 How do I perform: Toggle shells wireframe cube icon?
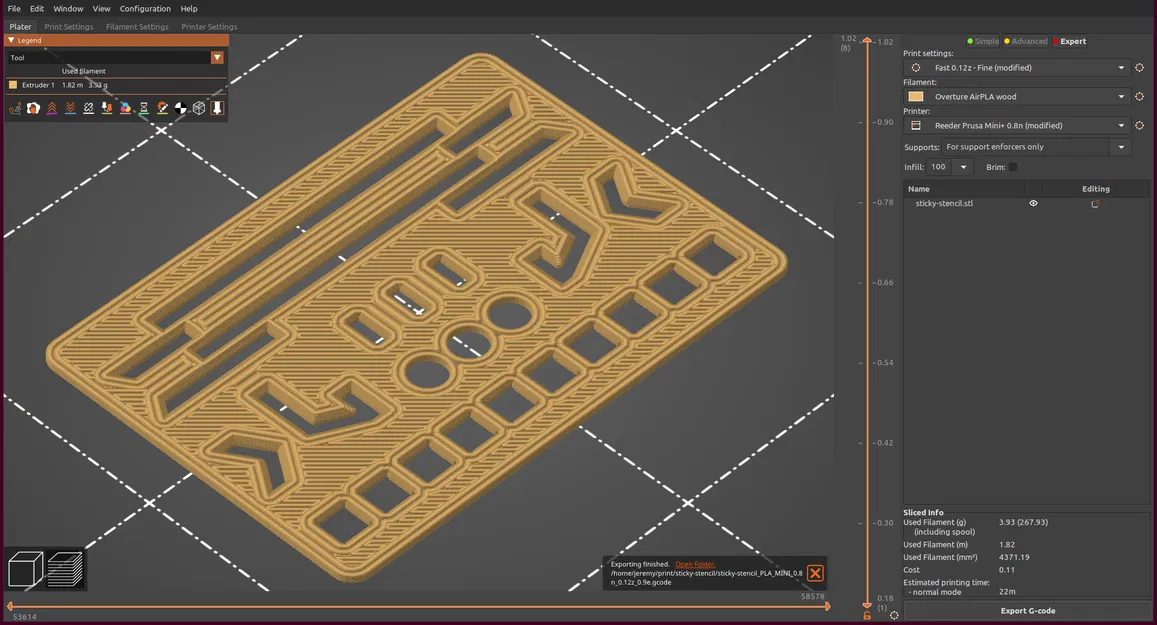199,108
